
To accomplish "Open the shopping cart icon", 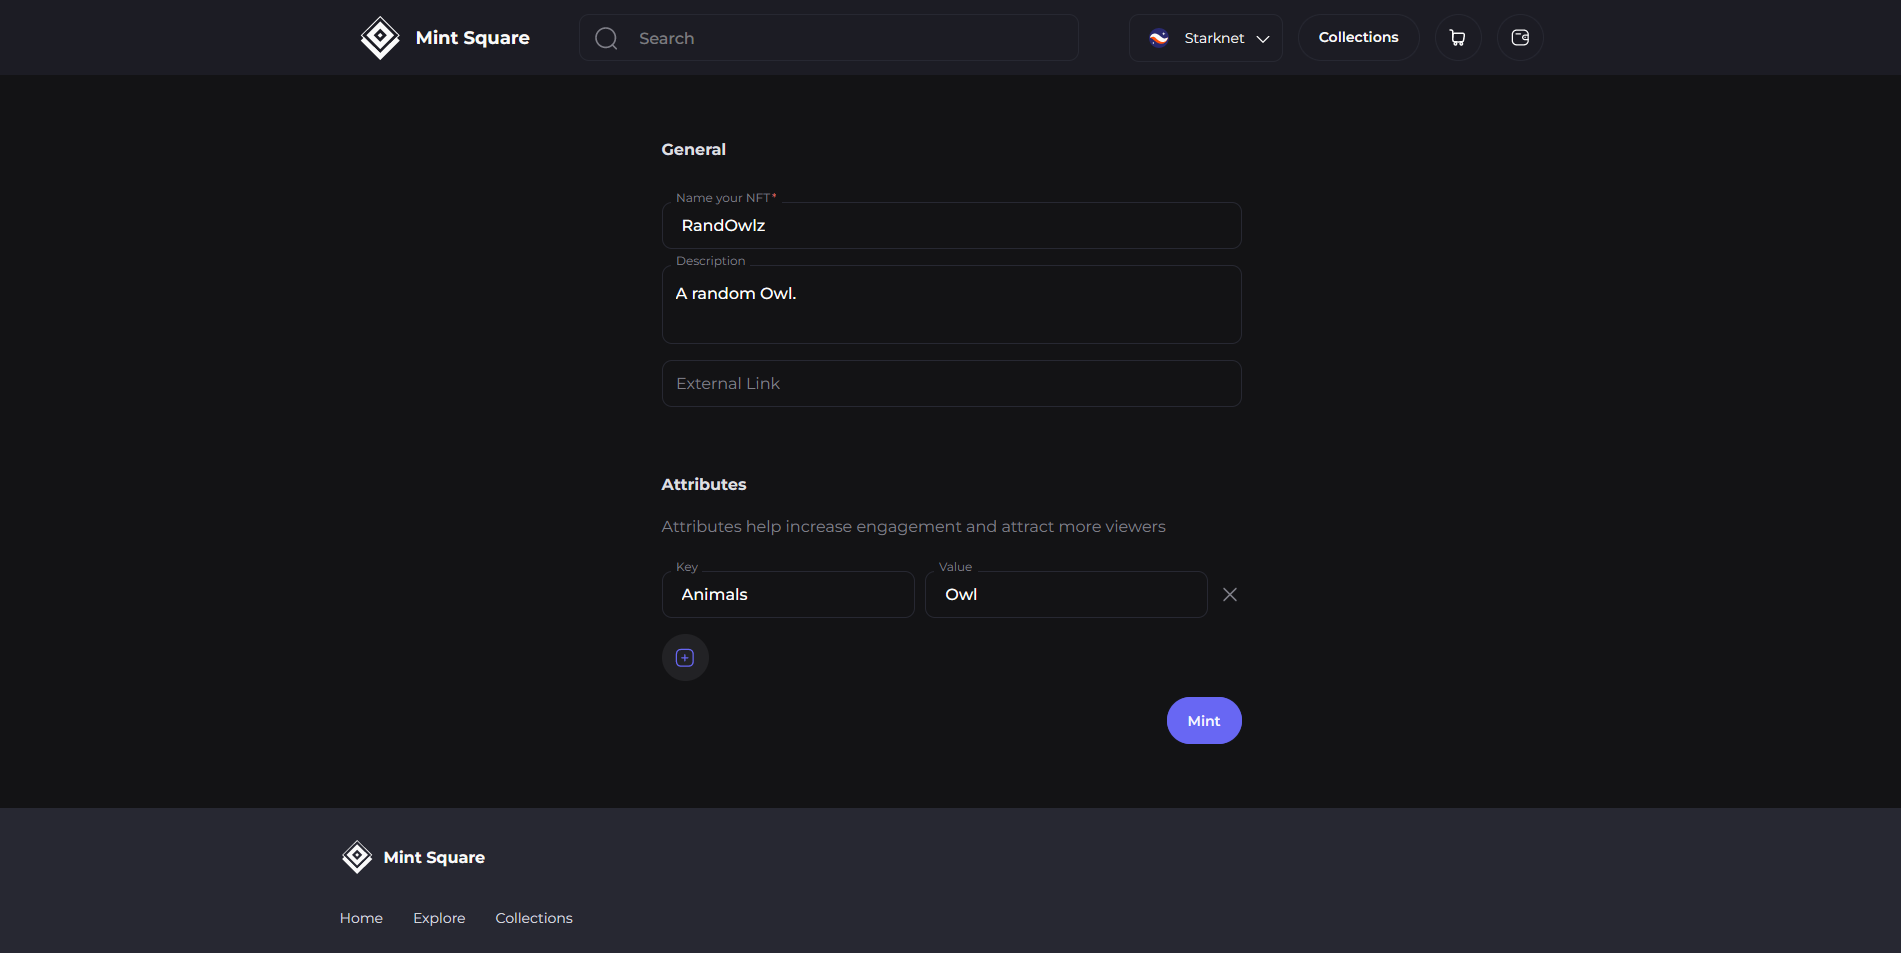I will pyautogui.click(x=1457, y=38).
